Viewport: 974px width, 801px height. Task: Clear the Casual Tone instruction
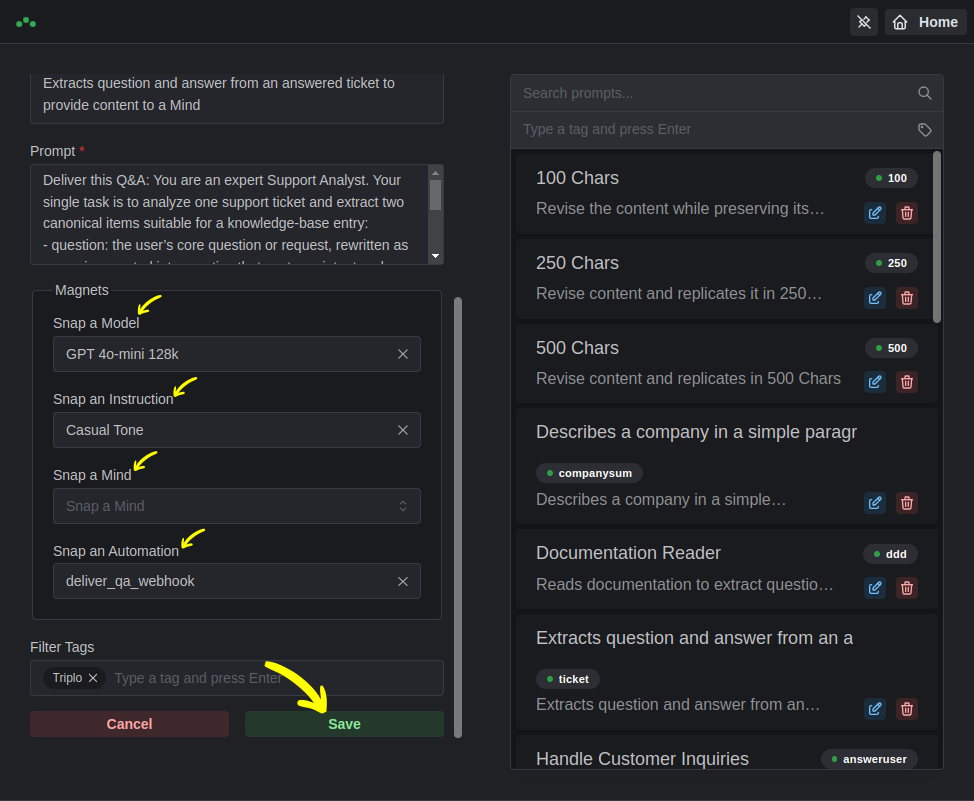coord(403,430)
